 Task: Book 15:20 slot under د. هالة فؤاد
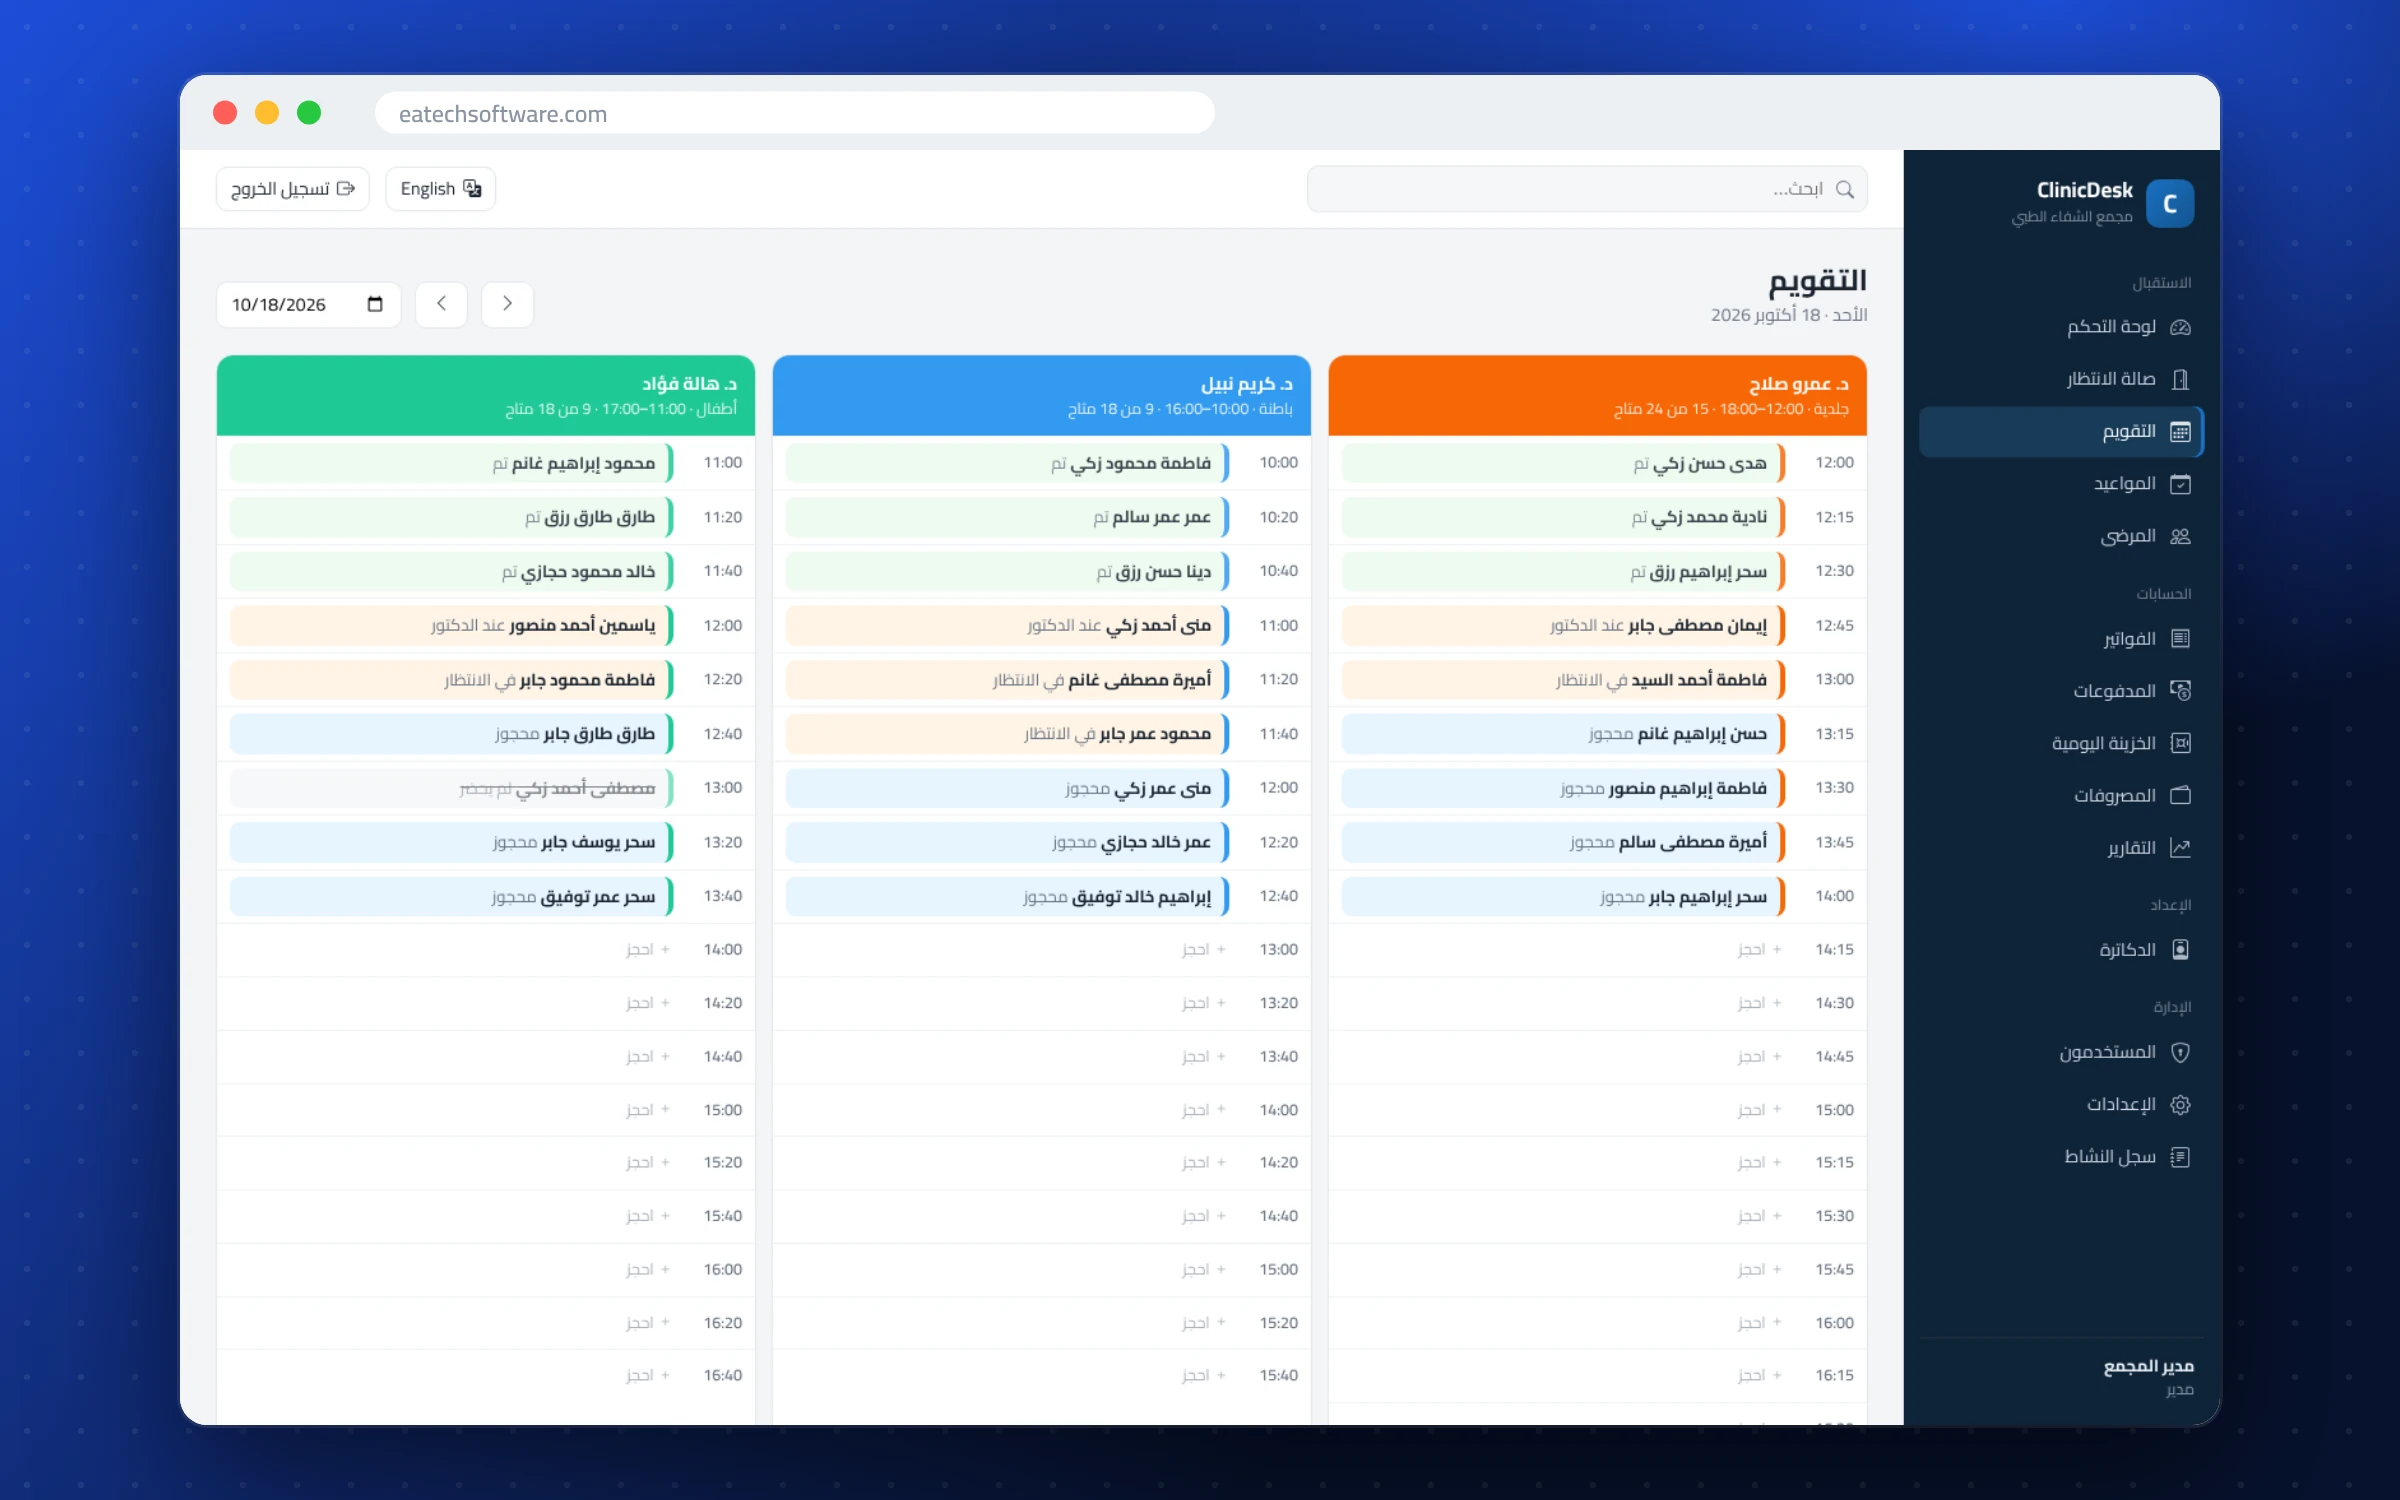647,1162
